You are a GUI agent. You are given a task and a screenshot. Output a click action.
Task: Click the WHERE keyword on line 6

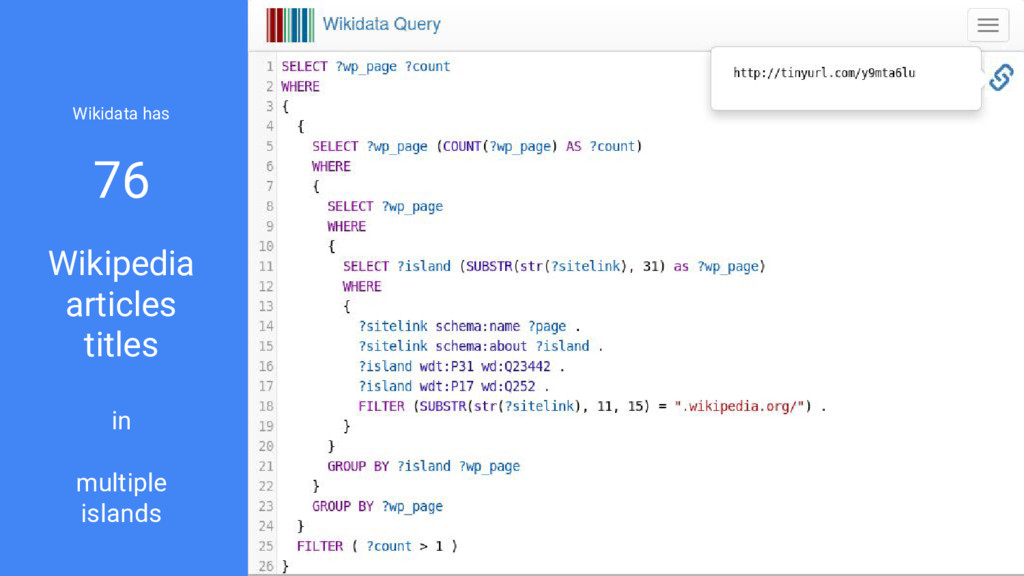point(331,167)
